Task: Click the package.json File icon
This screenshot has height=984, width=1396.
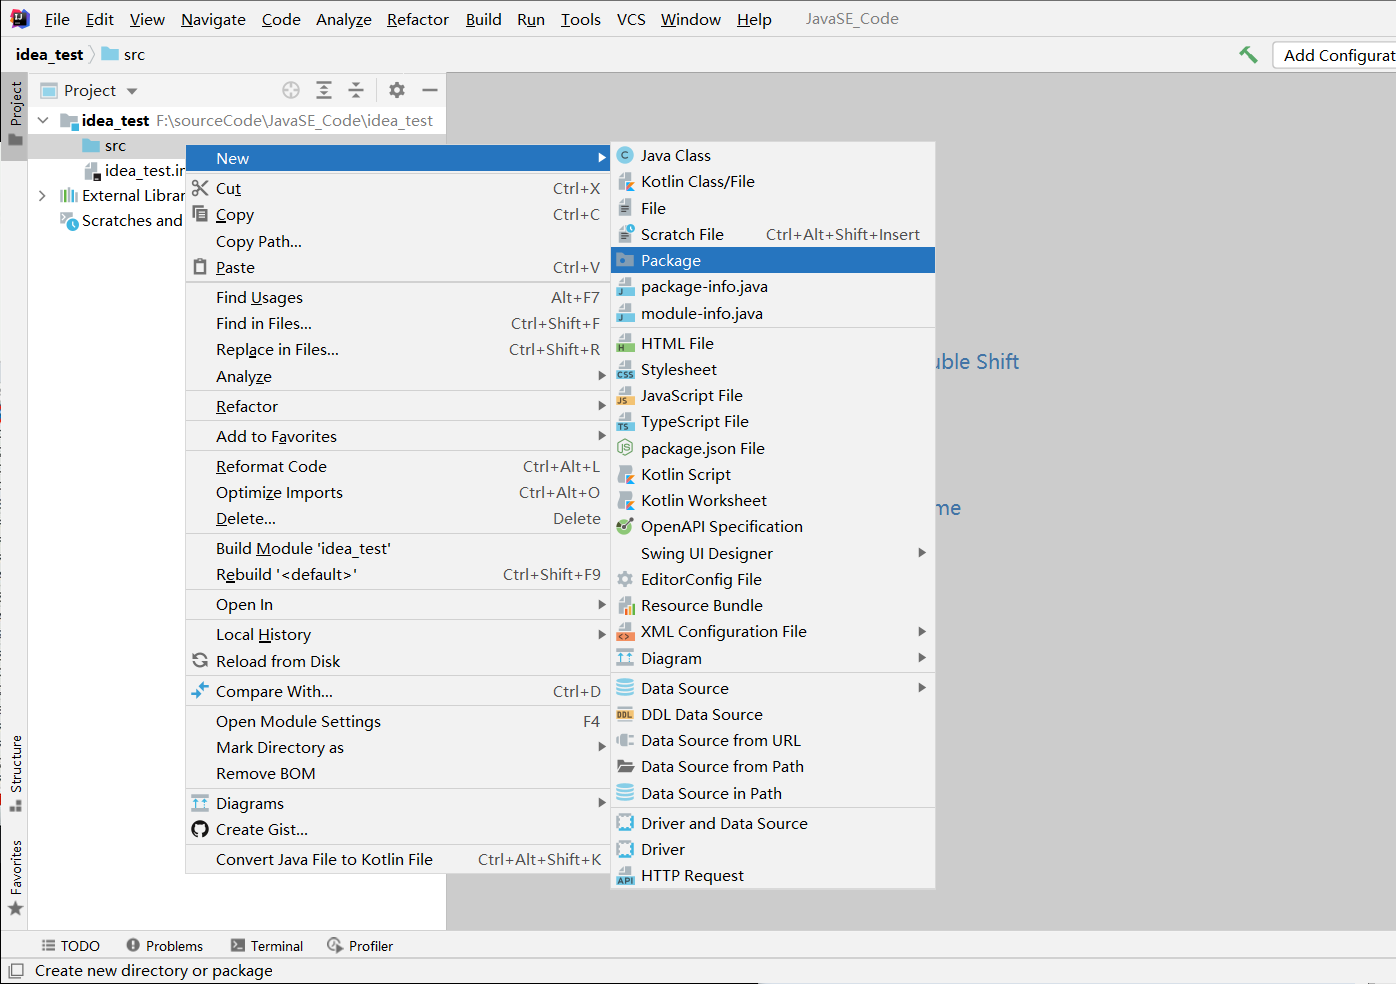Action: pyautogui.click(x=626, y=448)
